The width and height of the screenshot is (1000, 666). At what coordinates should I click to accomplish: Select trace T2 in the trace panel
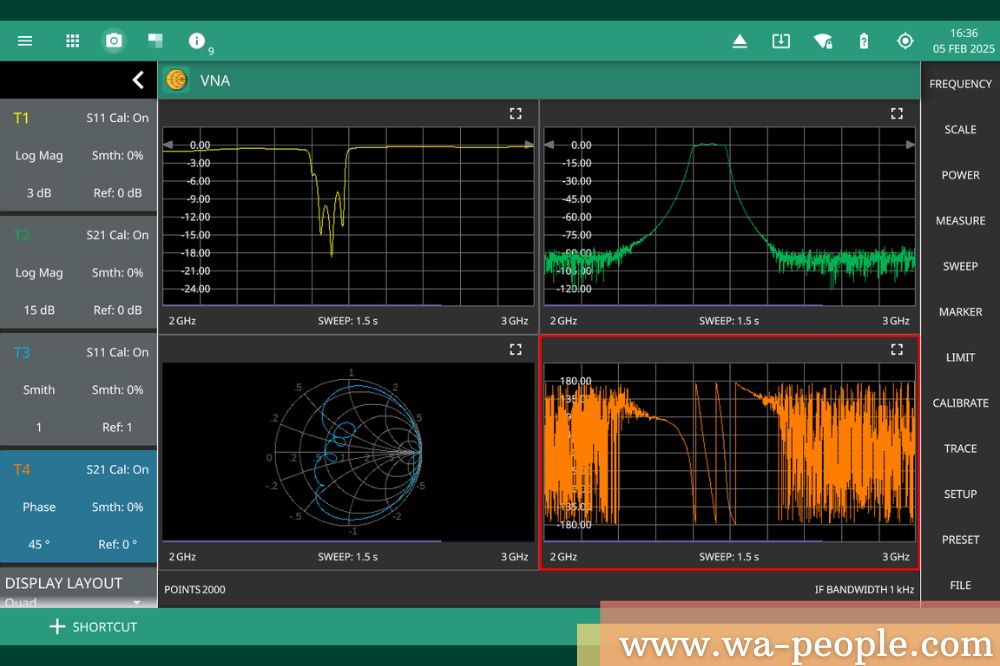tap(78, 272)
